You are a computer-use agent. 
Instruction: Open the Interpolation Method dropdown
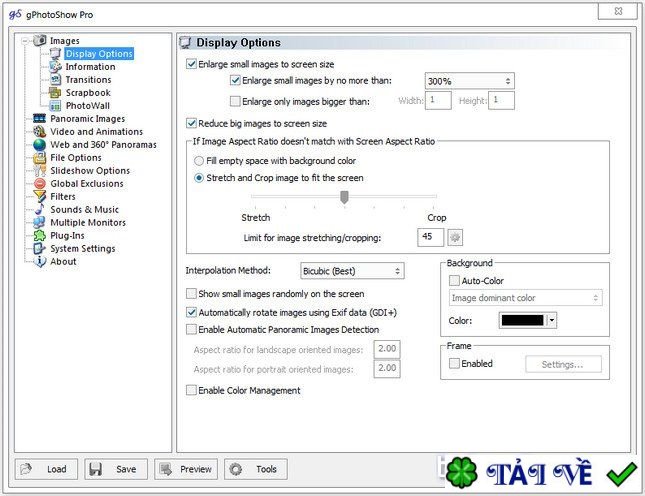(353, 271)
